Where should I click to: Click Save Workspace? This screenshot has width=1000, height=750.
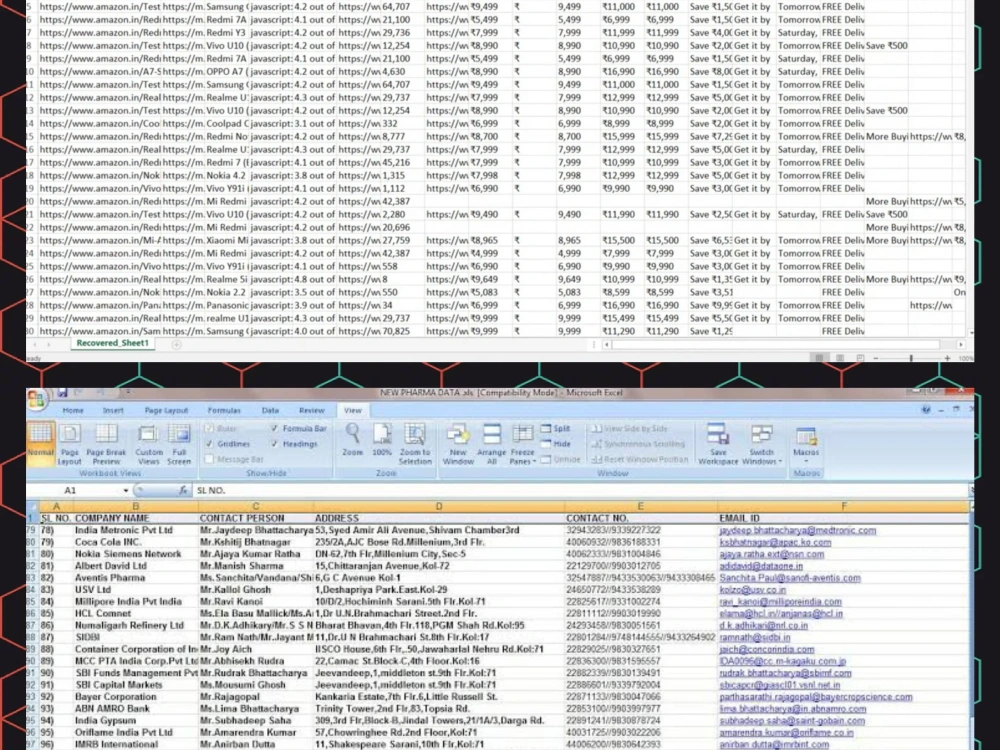point(718,443)
